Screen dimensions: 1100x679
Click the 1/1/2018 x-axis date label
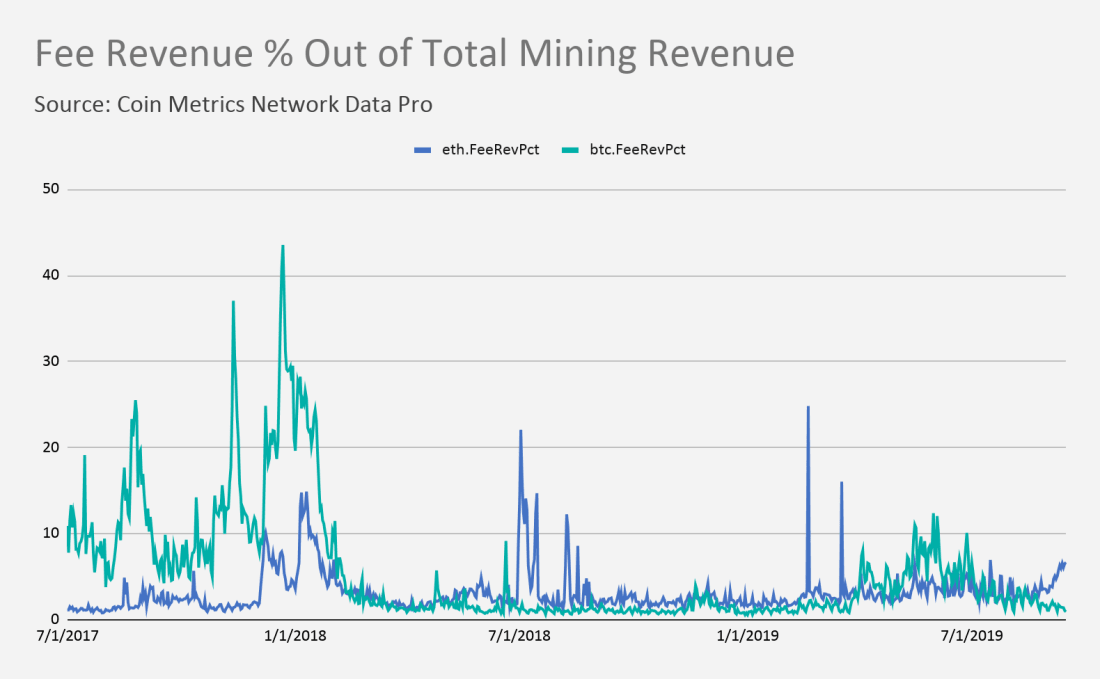click(x=295, y=636)
